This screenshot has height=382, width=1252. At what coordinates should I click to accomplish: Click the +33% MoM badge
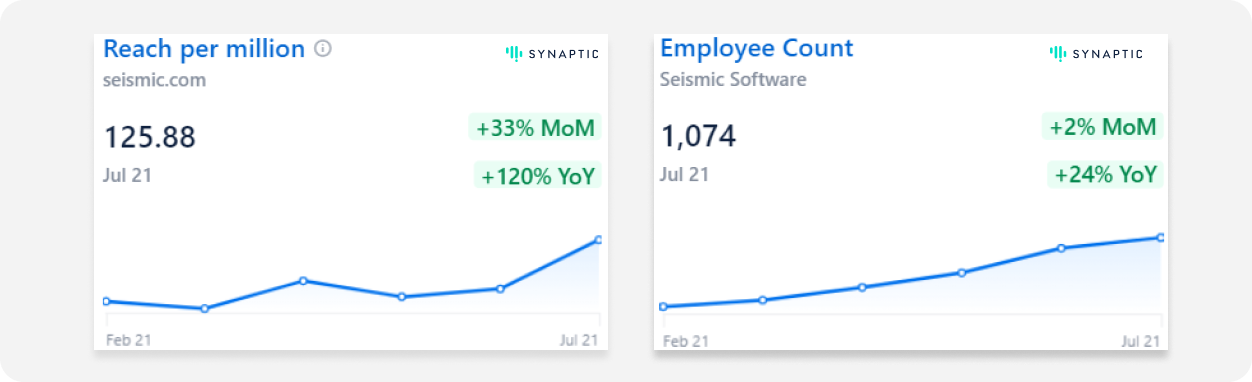[535, 128]
